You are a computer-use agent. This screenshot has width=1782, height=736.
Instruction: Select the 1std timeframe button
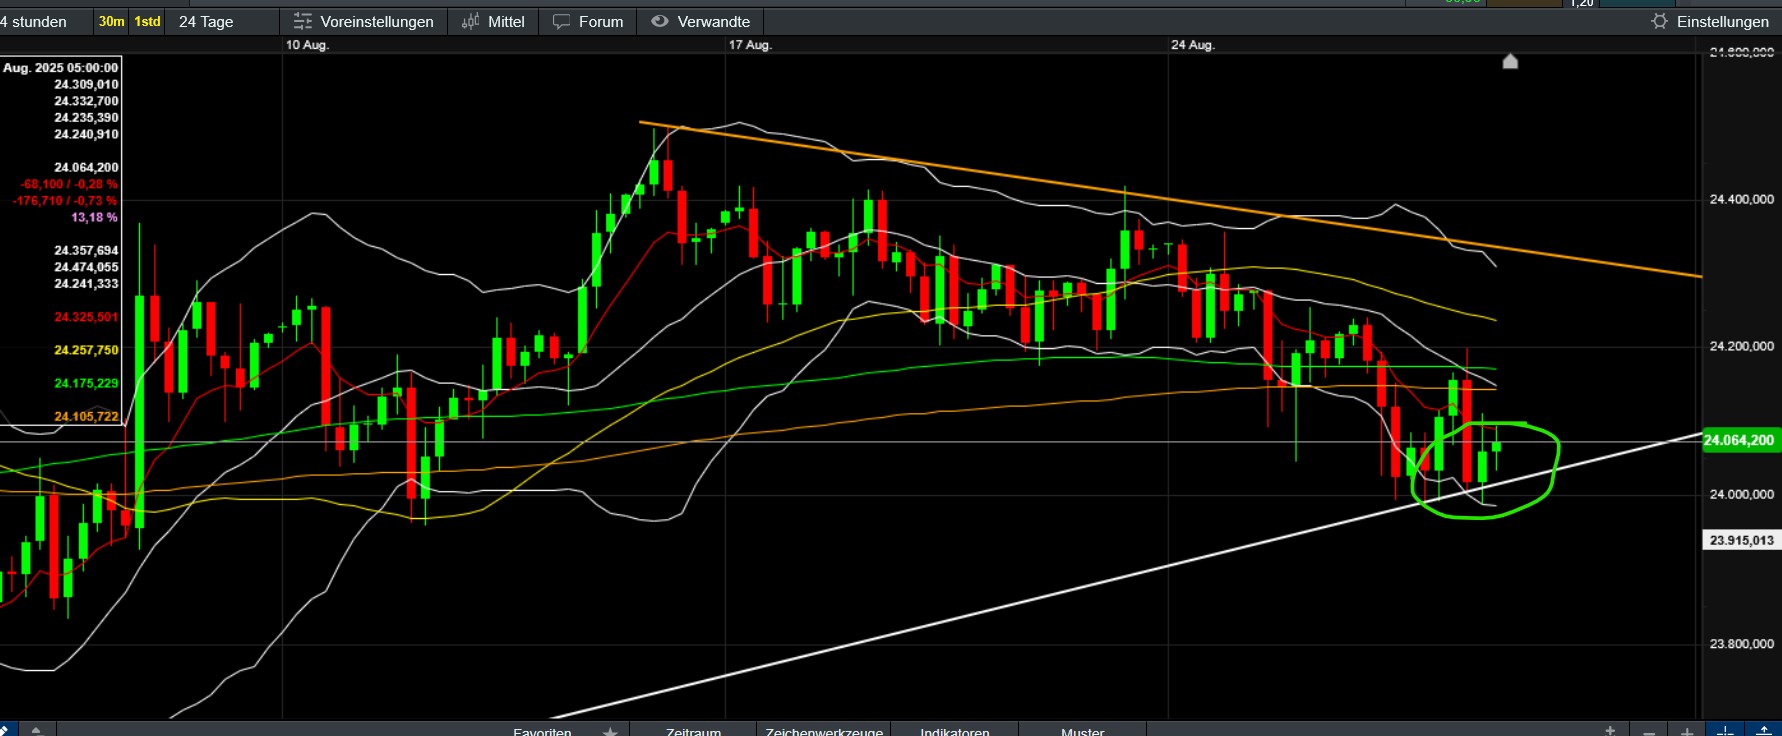click(147, 21)
